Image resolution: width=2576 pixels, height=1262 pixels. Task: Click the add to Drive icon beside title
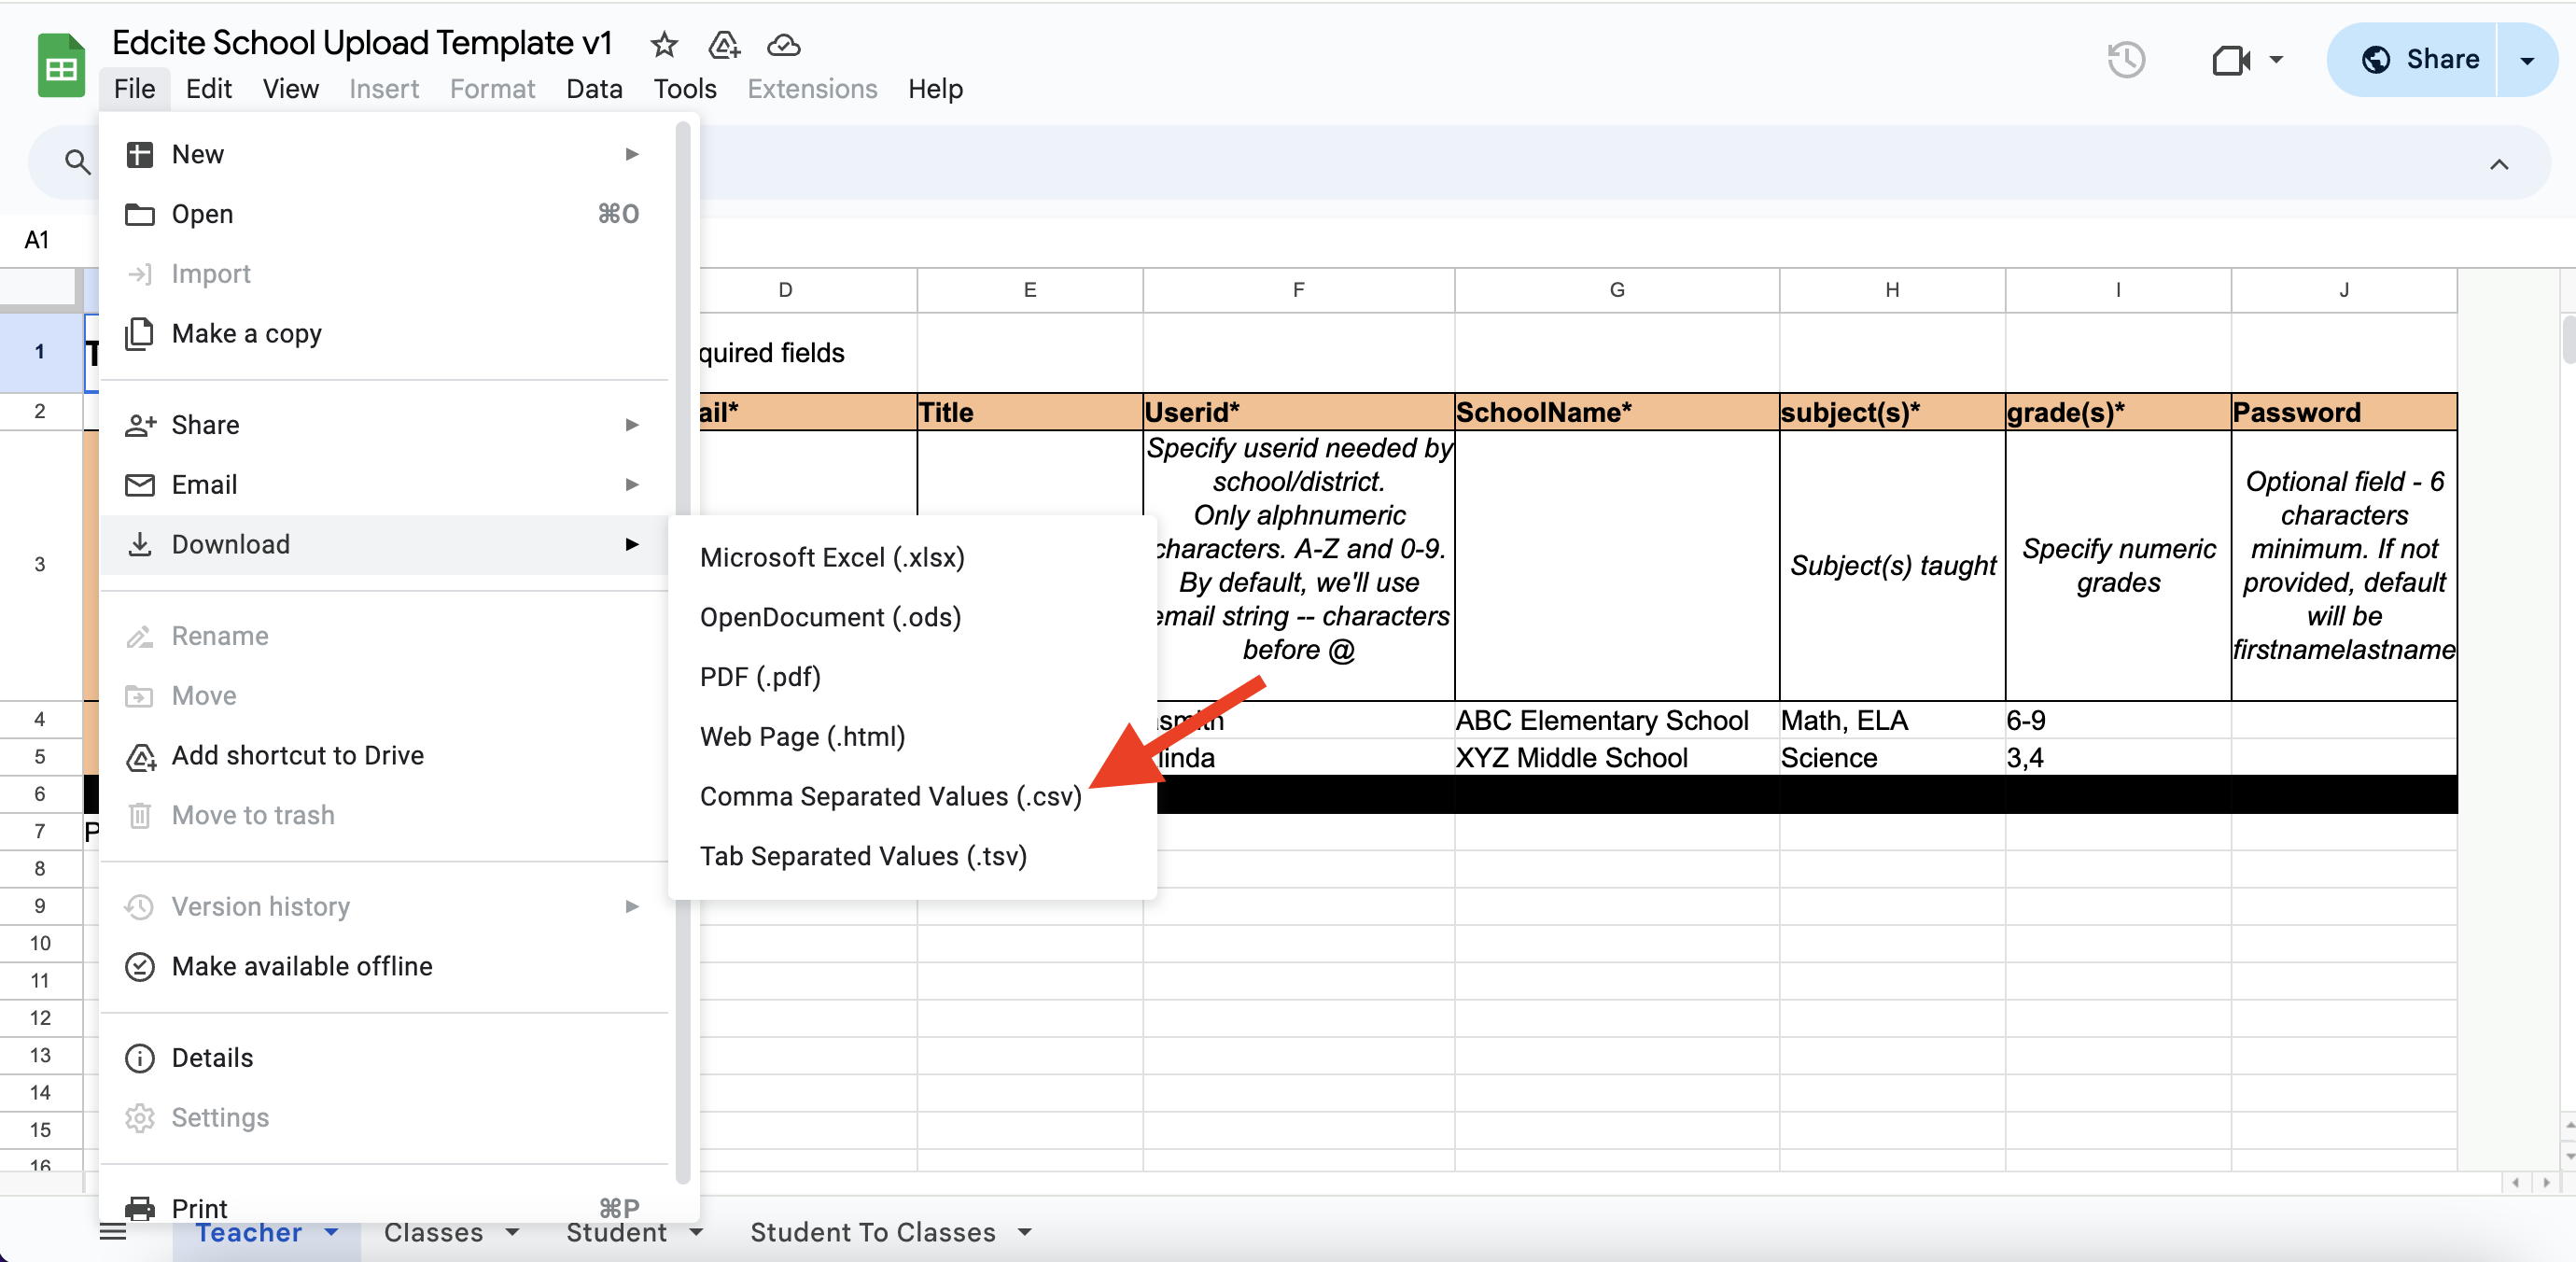(723, 45)
